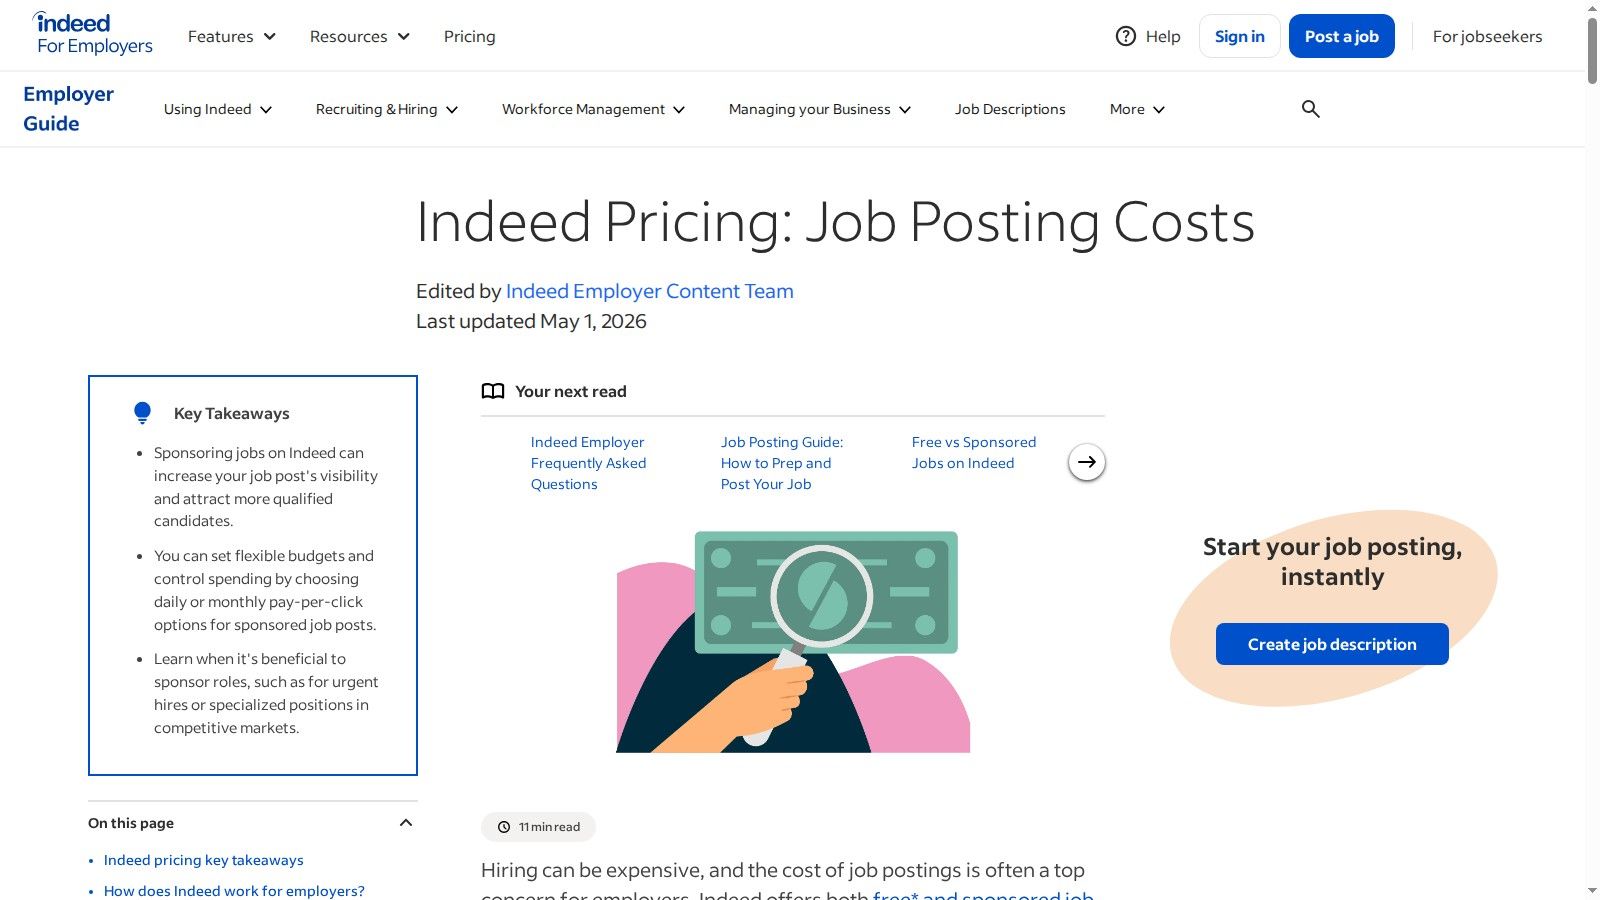
Task: Click the bullet about sponsoring jobs visibility
Action: (266, 487)
